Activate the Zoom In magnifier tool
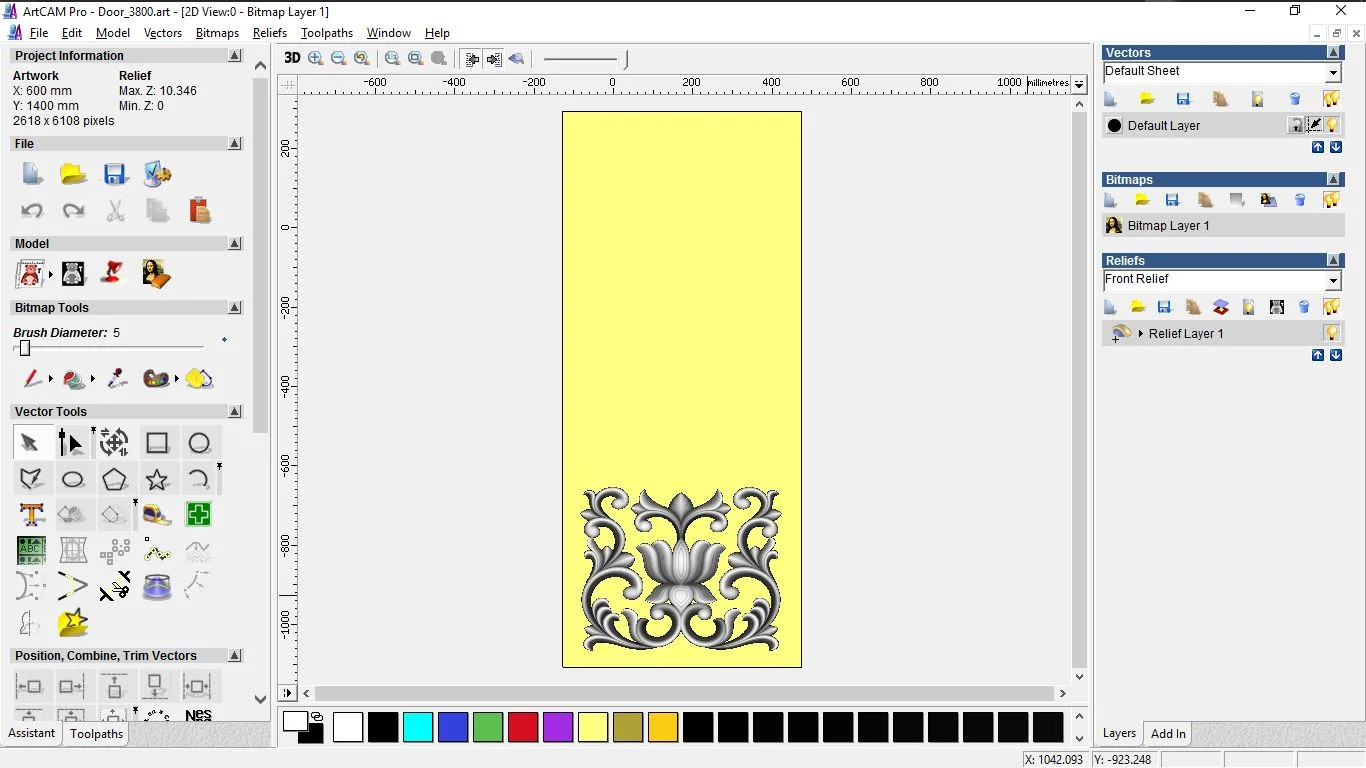The height and width of the screenshot is (768, 1366). (x=315, y=58)
